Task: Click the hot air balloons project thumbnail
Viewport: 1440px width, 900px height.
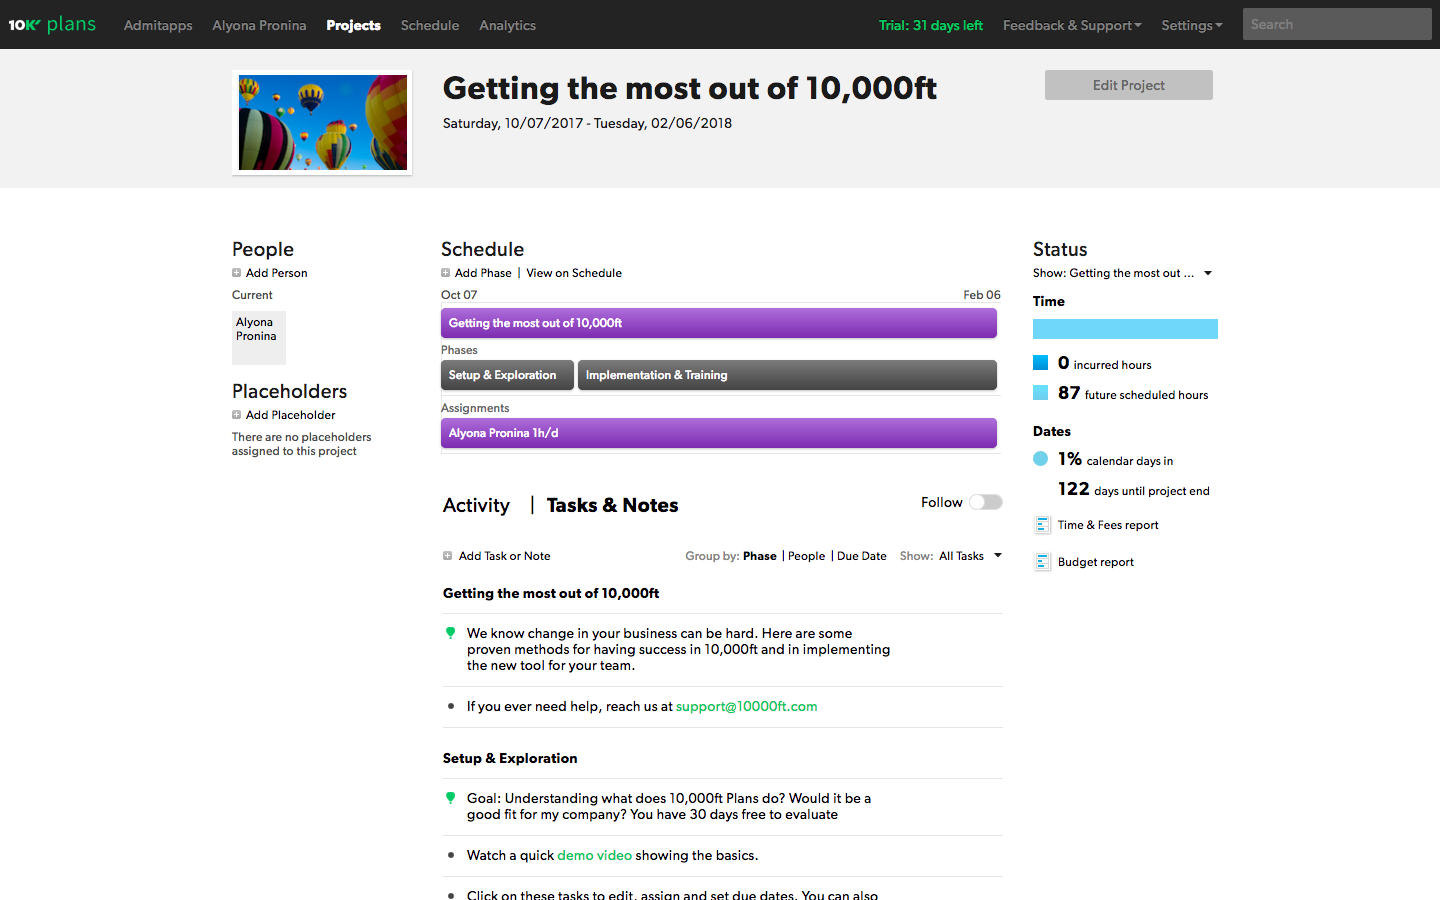Action: click(322, 123)
